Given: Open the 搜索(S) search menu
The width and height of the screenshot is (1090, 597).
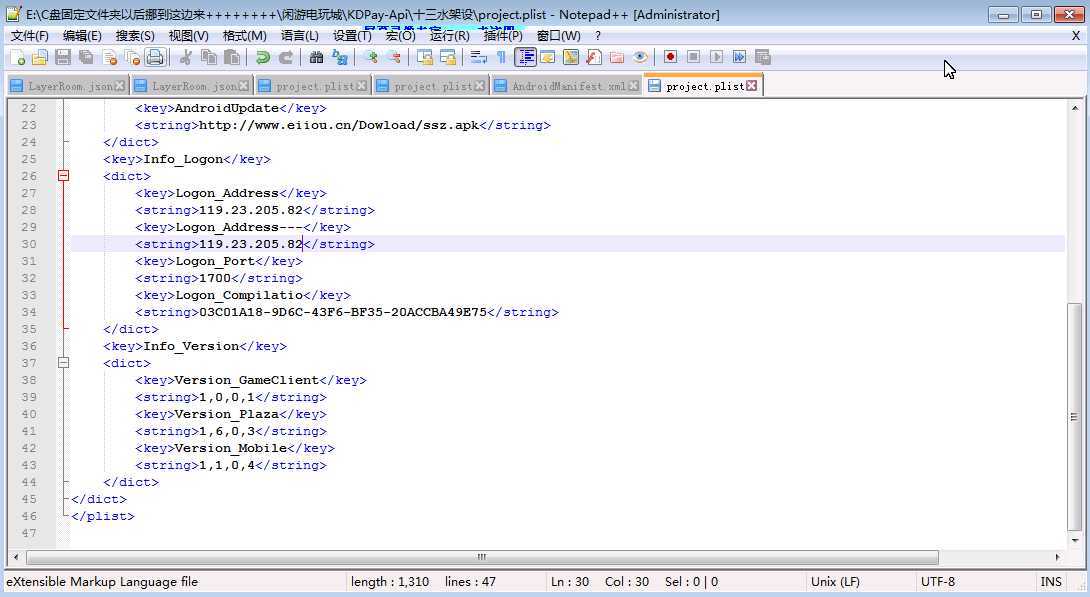Looking at the screenshot, I should coord(135,35).
